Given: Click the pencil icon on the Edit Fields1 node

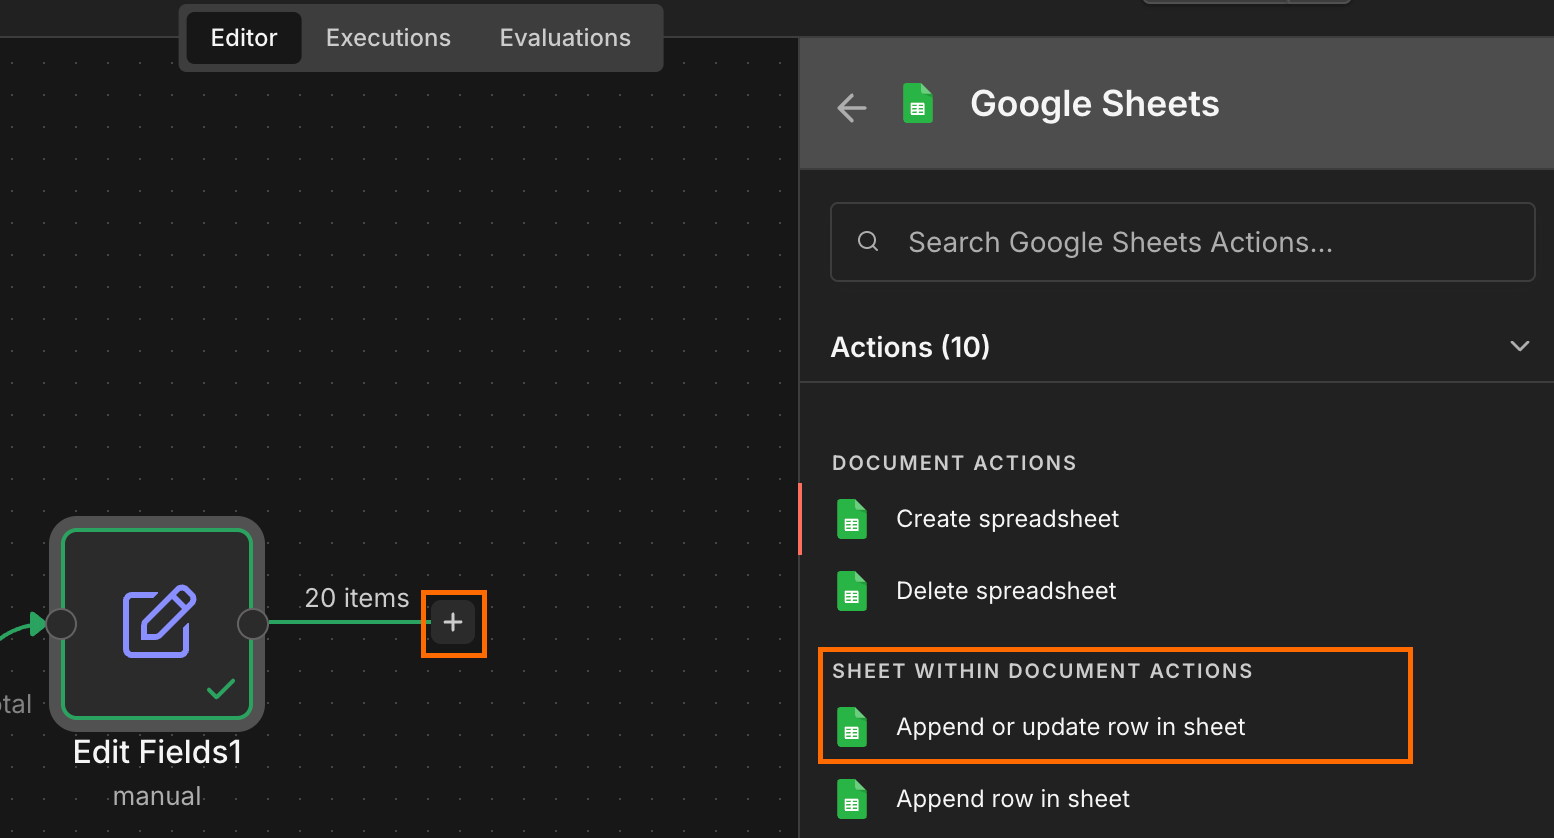Looking at the screenshot, I should pos(157,623).
